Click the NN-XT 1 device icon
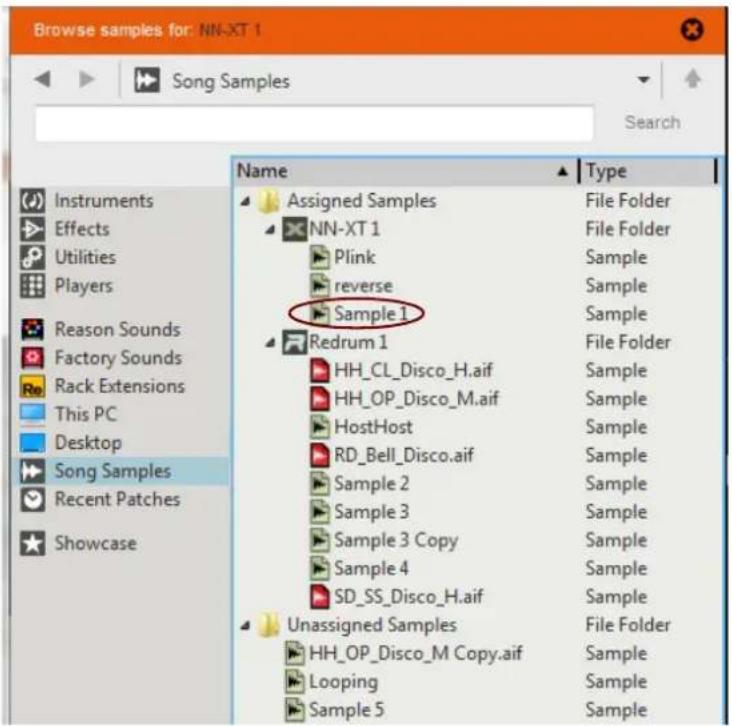Viewport: 732px width, 726px height. coord(295,229)
